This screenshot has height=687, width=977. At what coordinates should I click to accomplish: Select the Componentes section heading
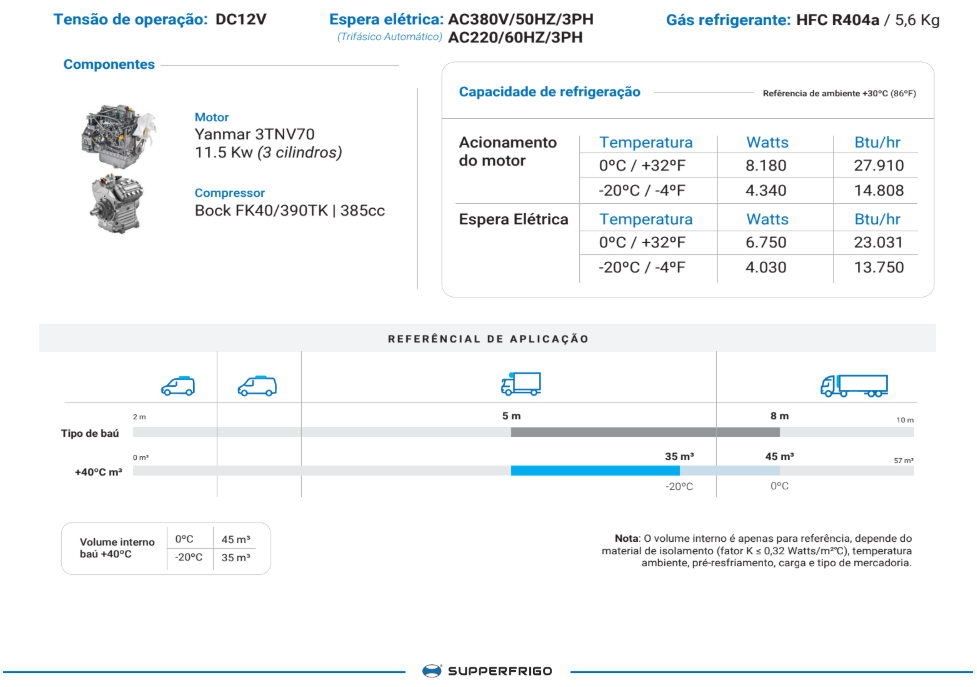click(109, 65)
